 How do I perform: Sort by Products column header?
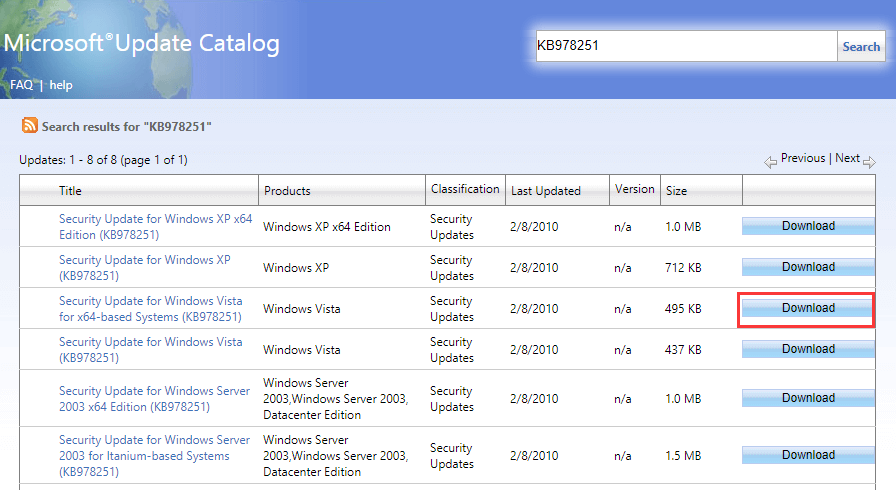tap(287, 190)
